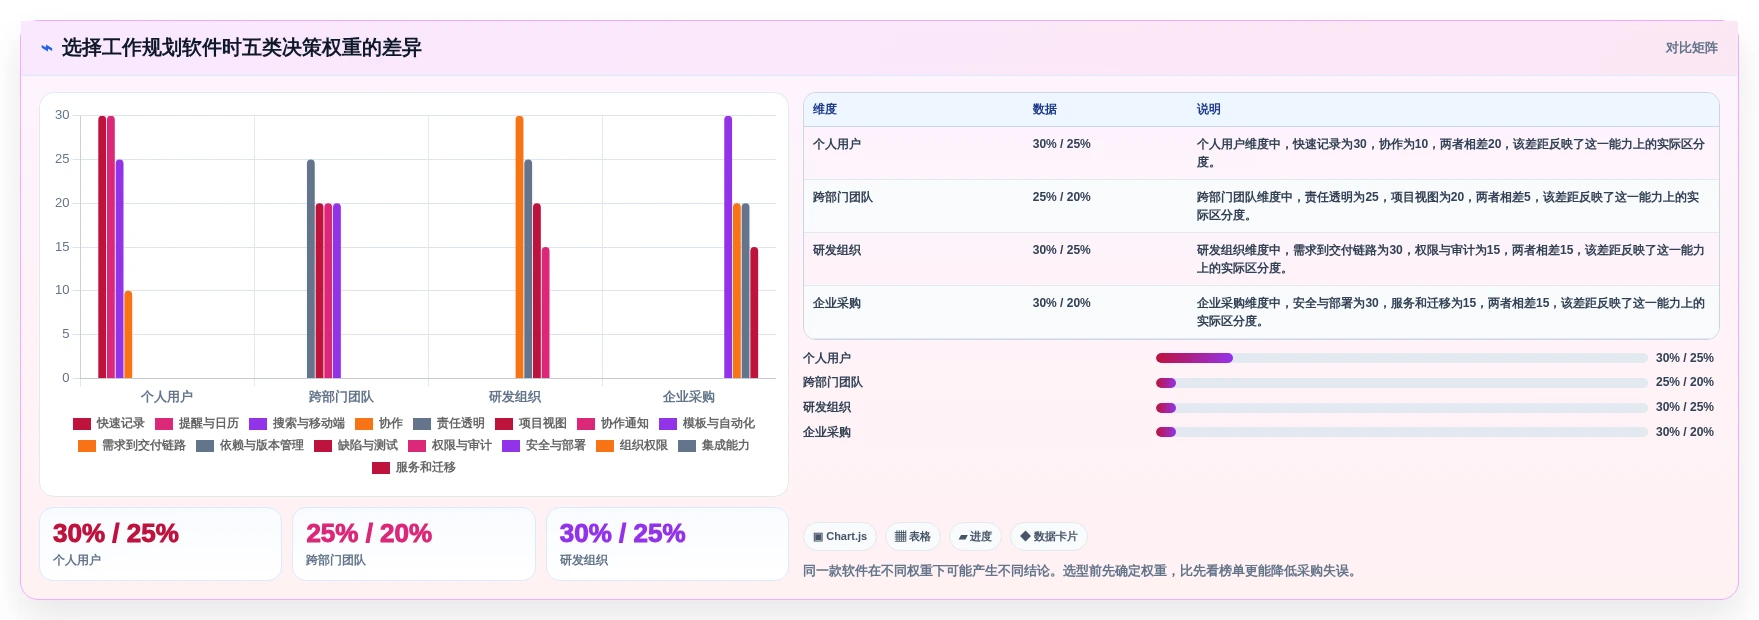Viewport: 1759px width, 620px height.
Task: Select the 表格 grid icon chip
Action: pyautogui.click(x=913, y=537)
